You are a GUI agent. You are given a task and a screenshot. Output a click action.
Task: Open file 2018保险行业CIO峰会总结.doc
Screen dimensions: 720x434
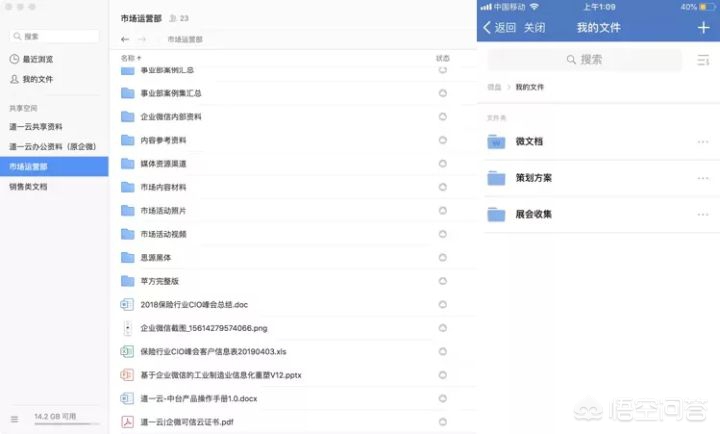tap(194, 304)
